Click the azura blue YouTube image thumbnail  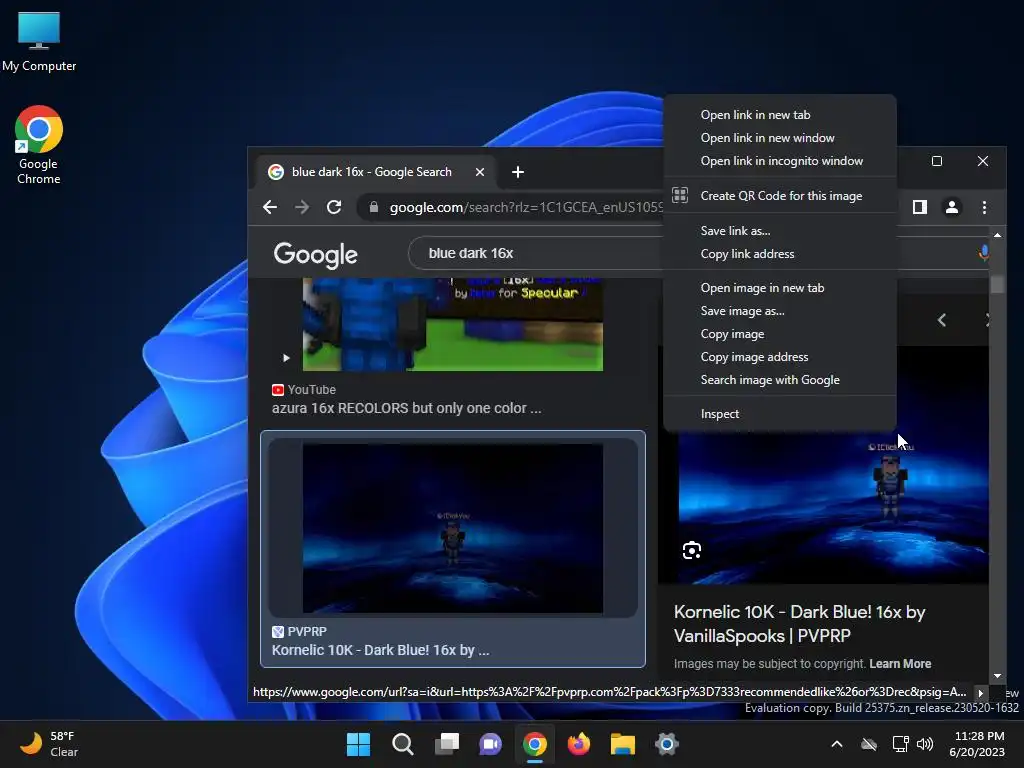point(453,325)
